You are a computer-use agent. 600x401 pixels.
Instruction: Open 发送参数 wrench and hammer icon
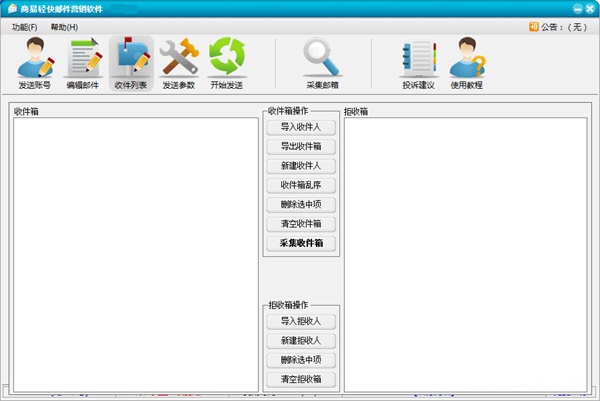tap(179, 64)
